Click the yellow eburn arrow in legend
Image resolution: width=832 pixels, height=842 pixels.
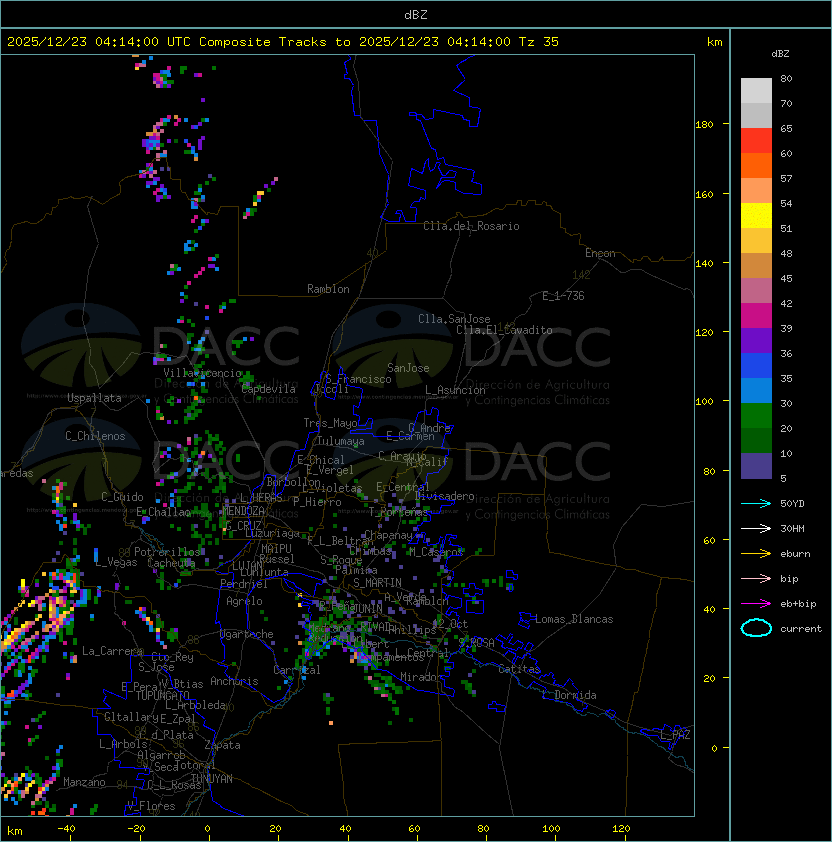pos(756,553)
